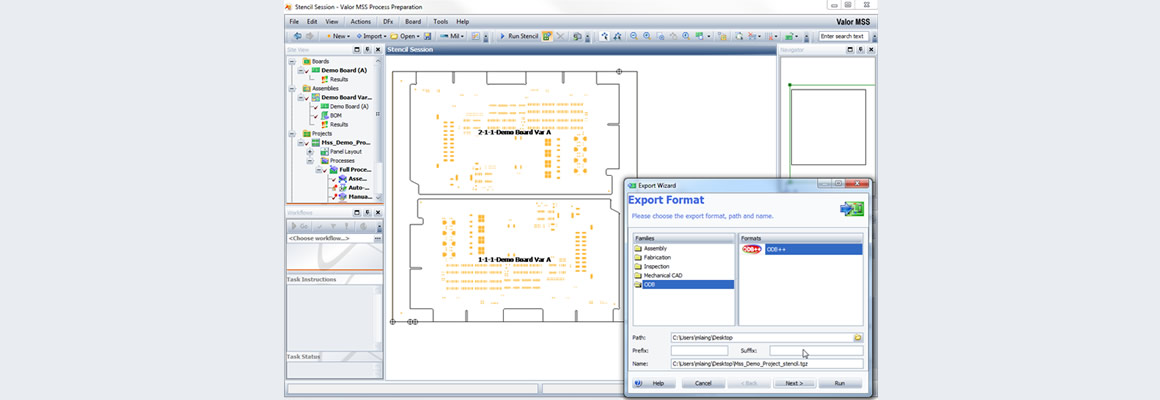Click the Browse folder icon beside Path field

(857, 337)
